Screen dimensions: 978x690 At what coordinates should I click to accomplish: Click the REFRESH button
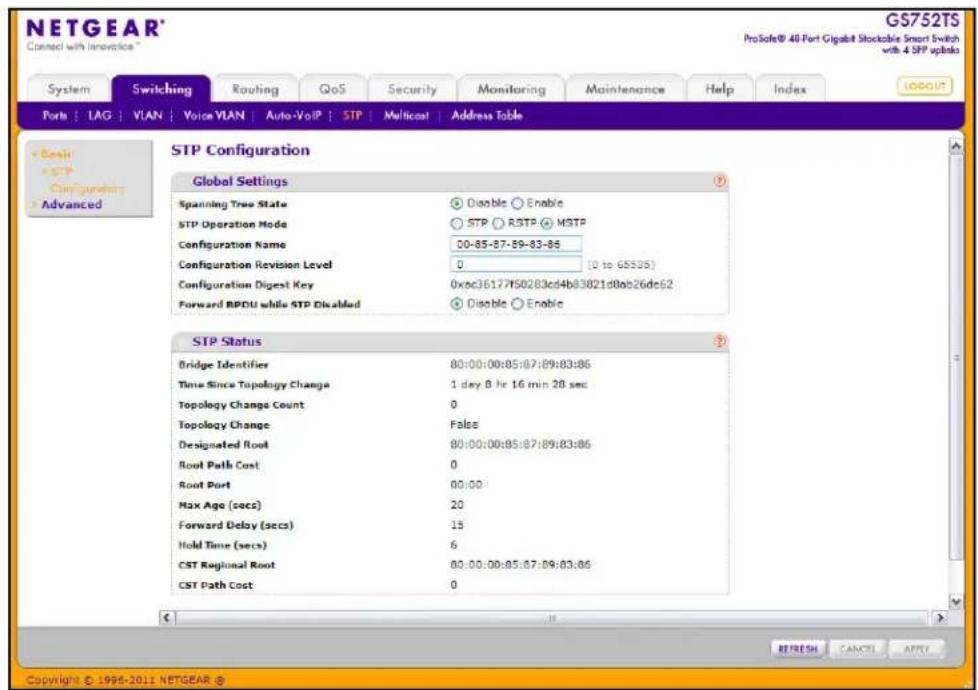[798, 649]
